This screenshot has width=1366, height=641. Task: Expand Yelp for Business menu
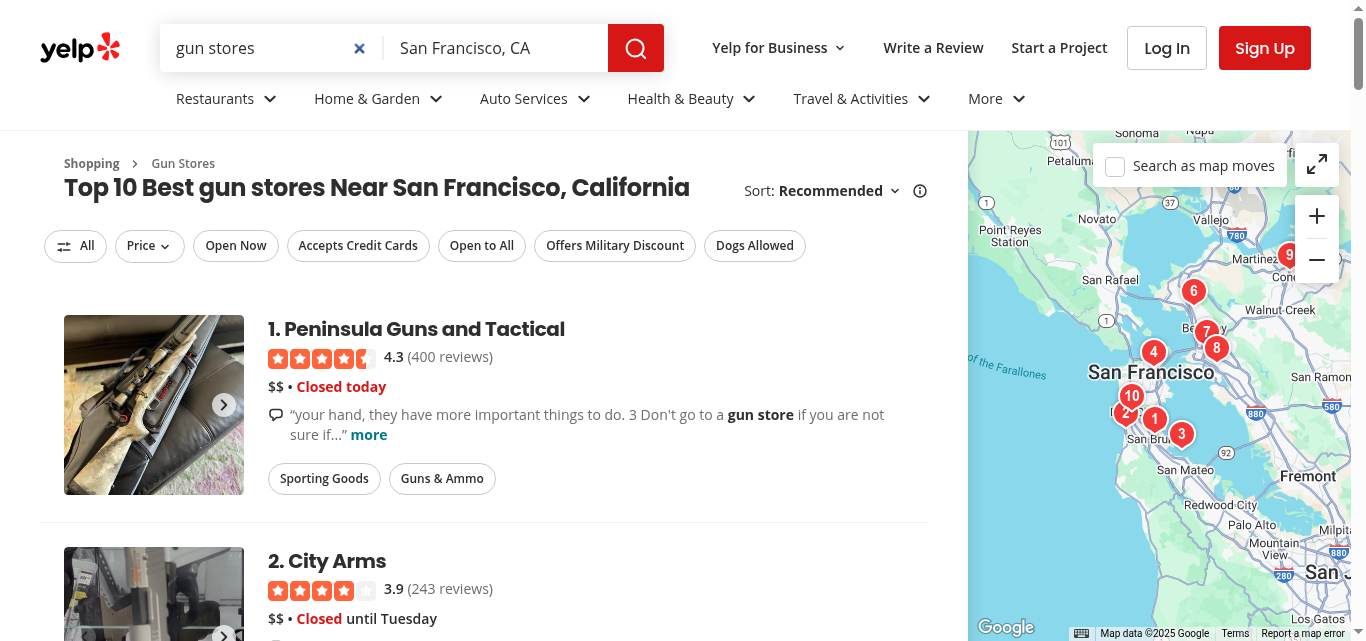pos(779,48)
